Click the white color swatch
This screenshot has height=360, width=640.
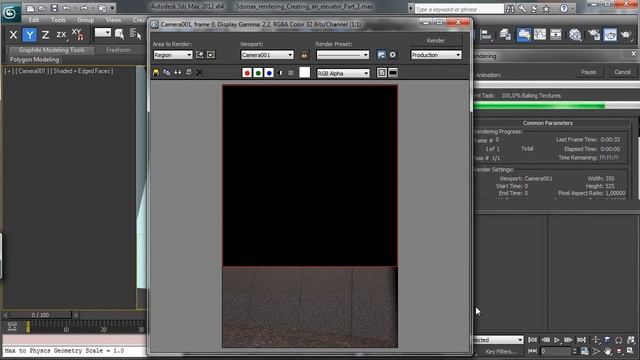pyautogui.click(x=304, y=73)
